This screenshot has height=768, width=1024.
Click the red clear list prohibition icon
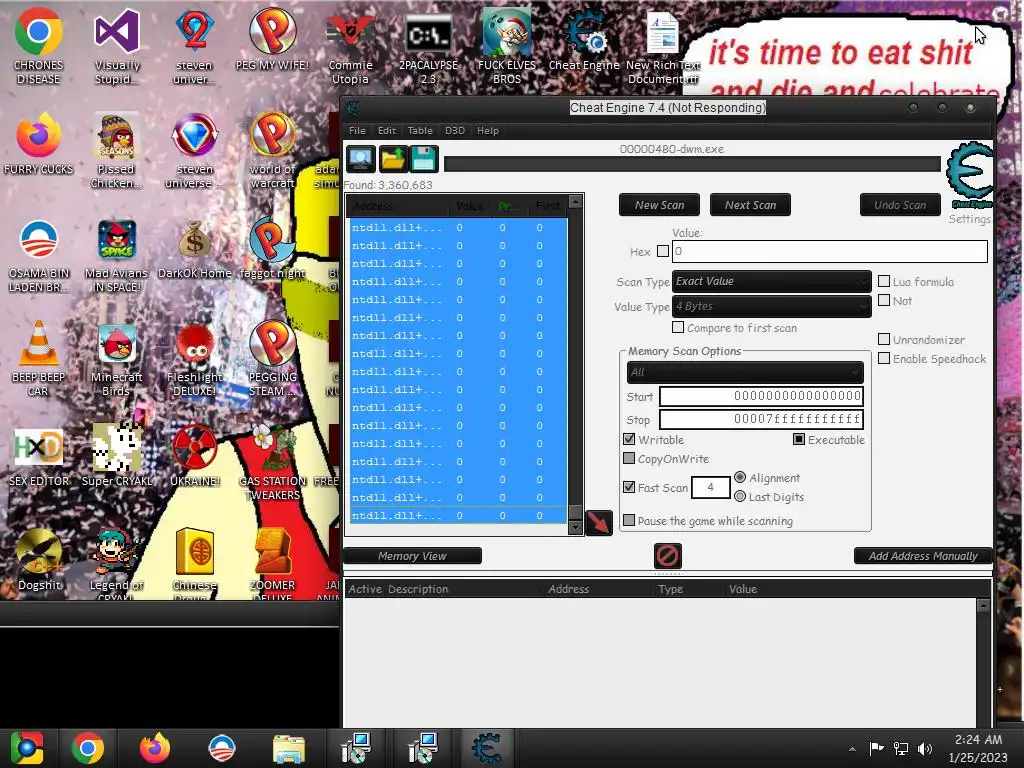tap(667, 556)
